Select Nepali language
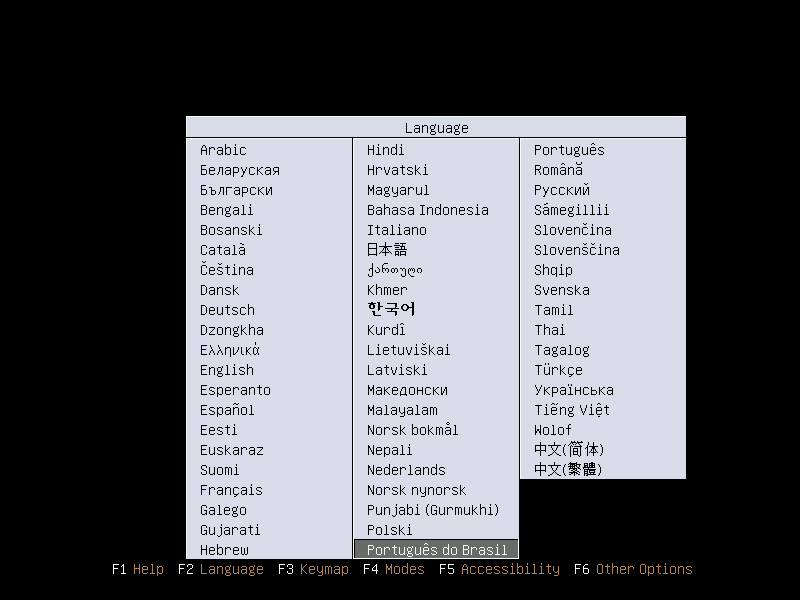 pos(389,450)
